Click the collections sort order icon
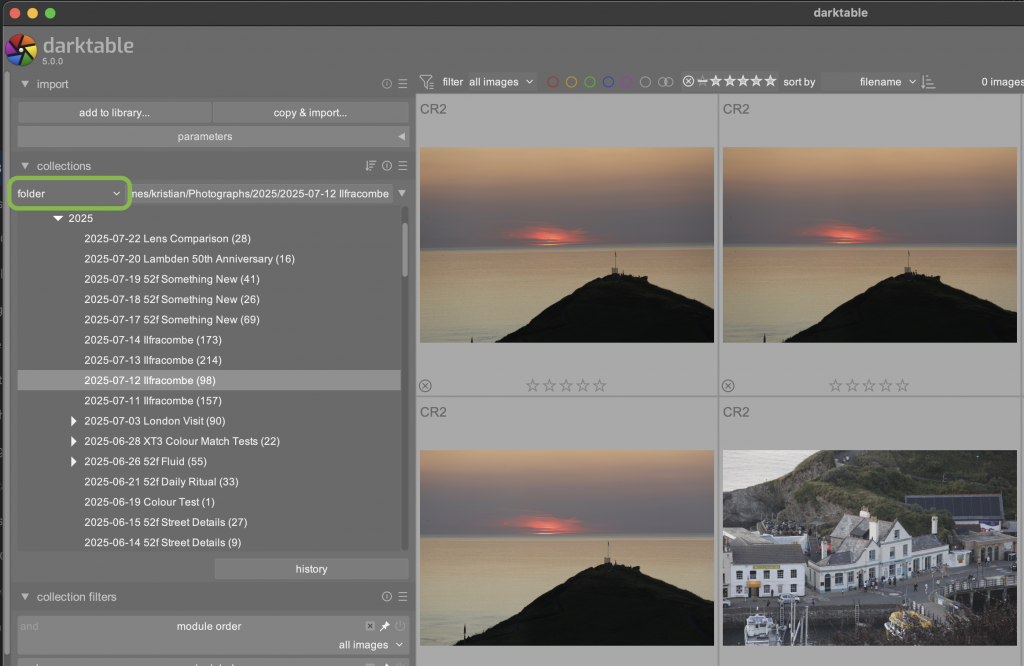The height and width of the screenshot is (666, 1024). pyautogui.click(x=371, y=166)
